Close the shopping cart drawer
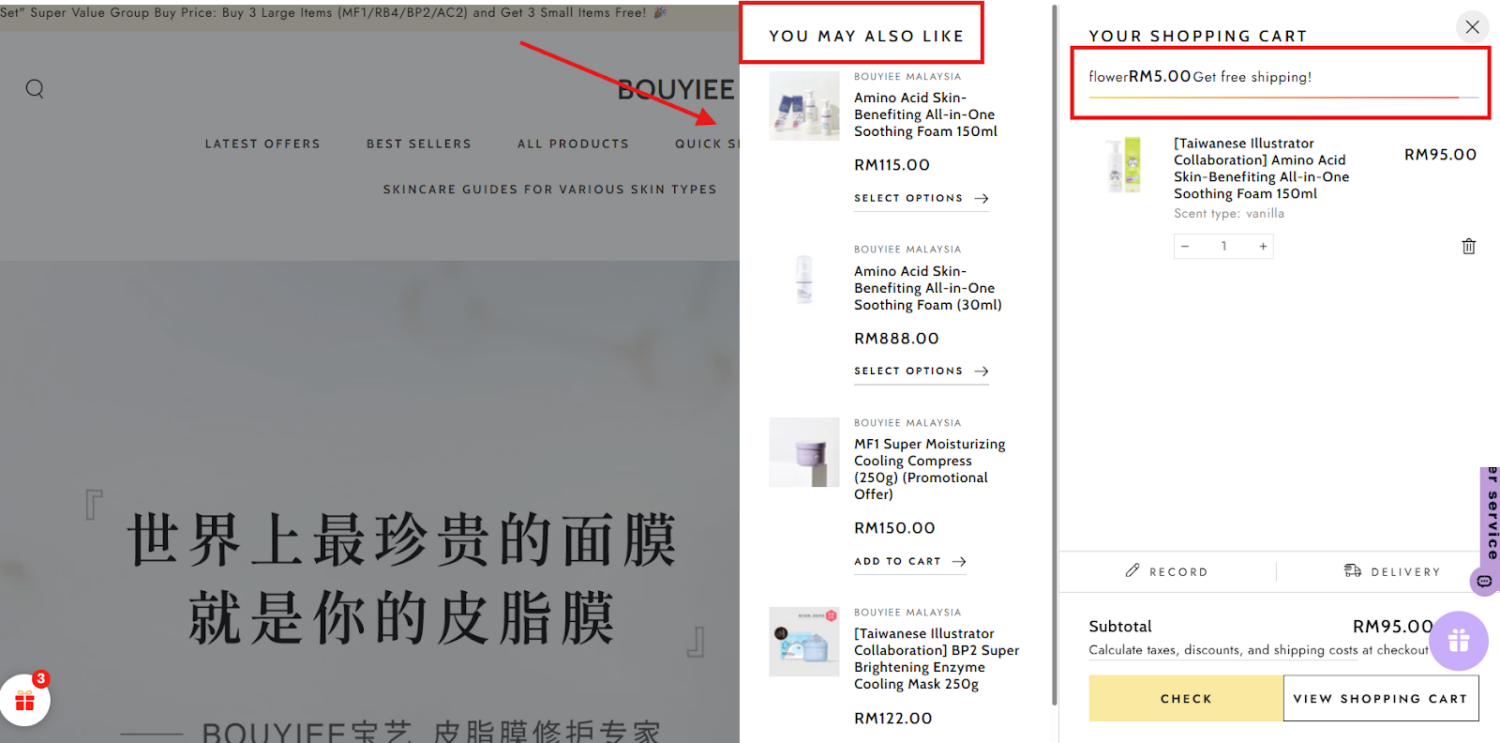This screenshot has width=1500, height=743. coord(1472,27)
